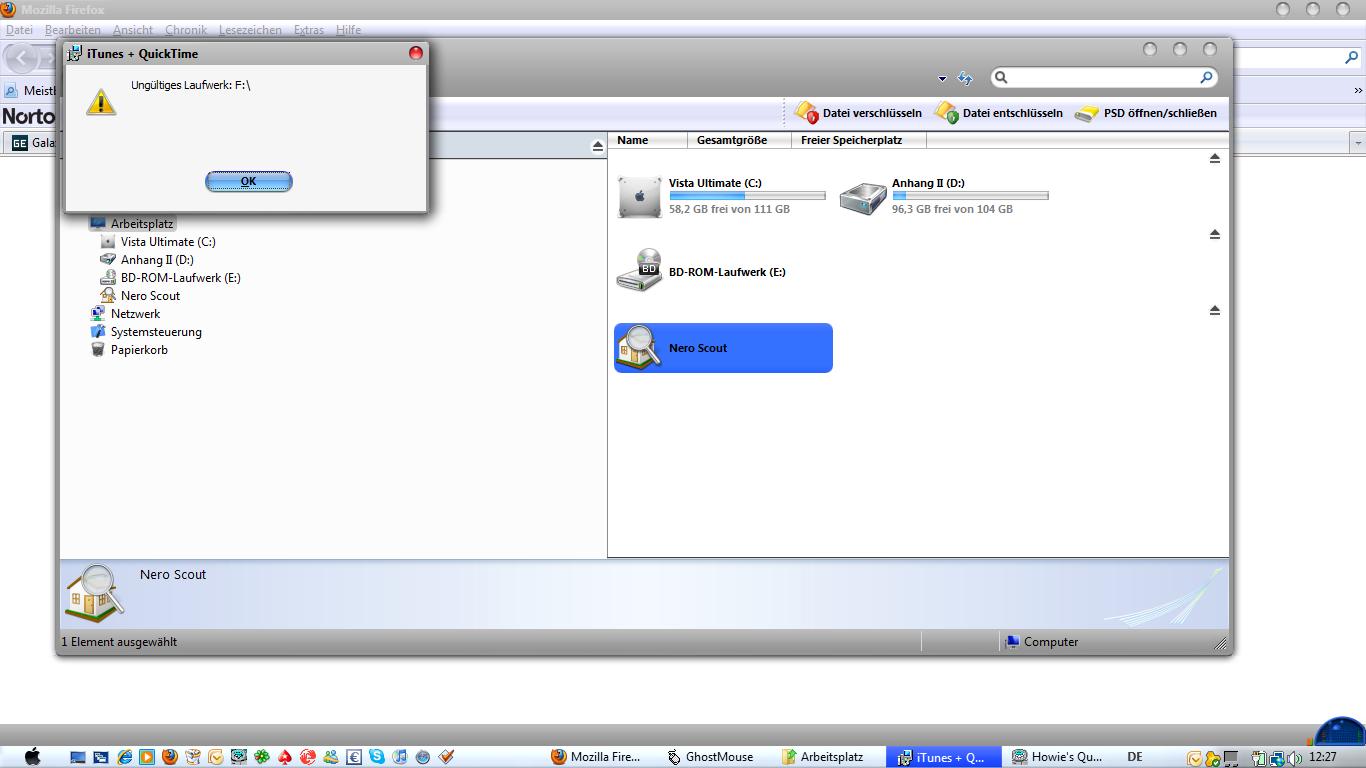Open Datei verschlüsseln in the toolbar
The image size is (1366, 768).
tap(858, 113)
